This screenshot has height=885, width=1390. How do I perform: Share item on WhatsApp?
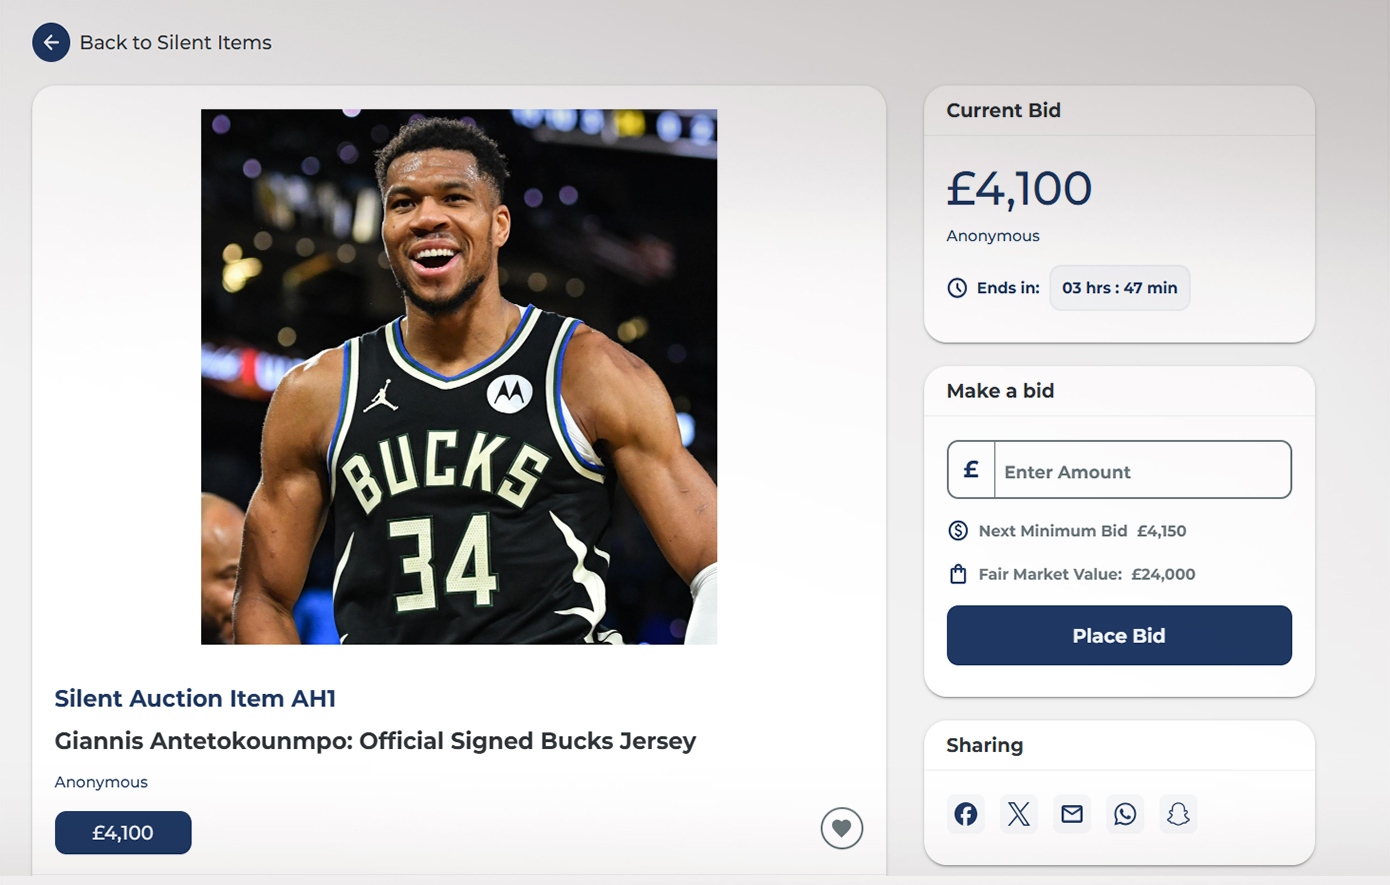click(x=1125, y=814)
